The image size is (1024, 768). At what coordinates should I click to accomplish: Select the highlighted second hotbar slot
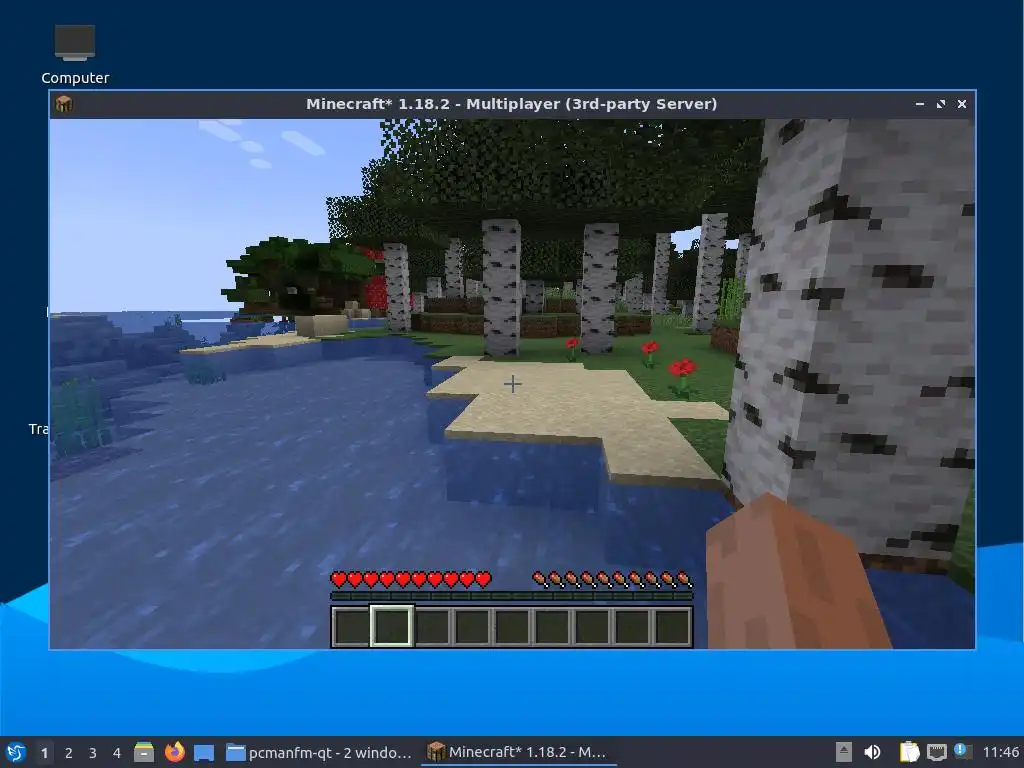(x=392, y=626)
